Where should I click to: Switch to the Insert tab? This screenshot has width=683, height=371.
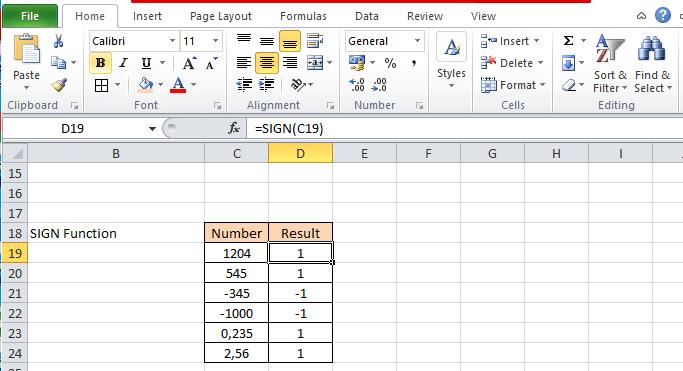coord(147,16)
